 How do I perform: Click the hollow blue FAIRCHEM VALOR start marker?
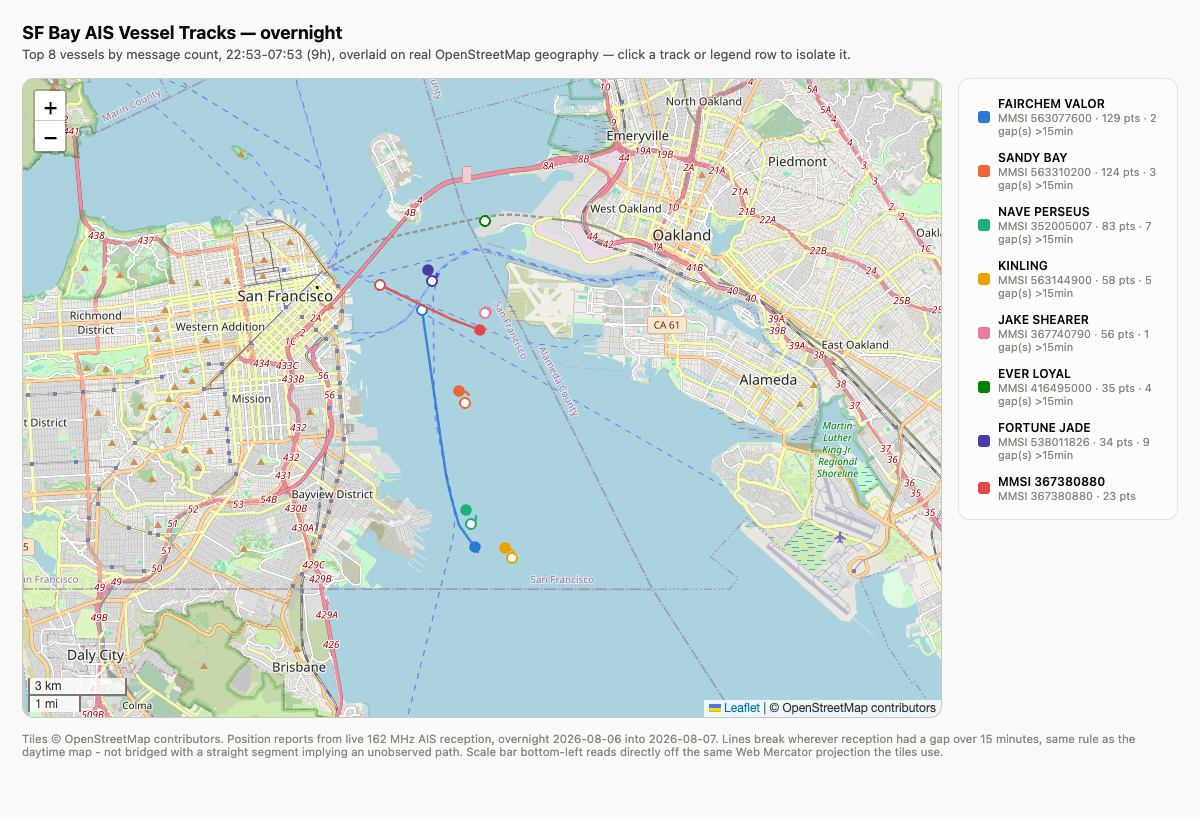(422, 311)
